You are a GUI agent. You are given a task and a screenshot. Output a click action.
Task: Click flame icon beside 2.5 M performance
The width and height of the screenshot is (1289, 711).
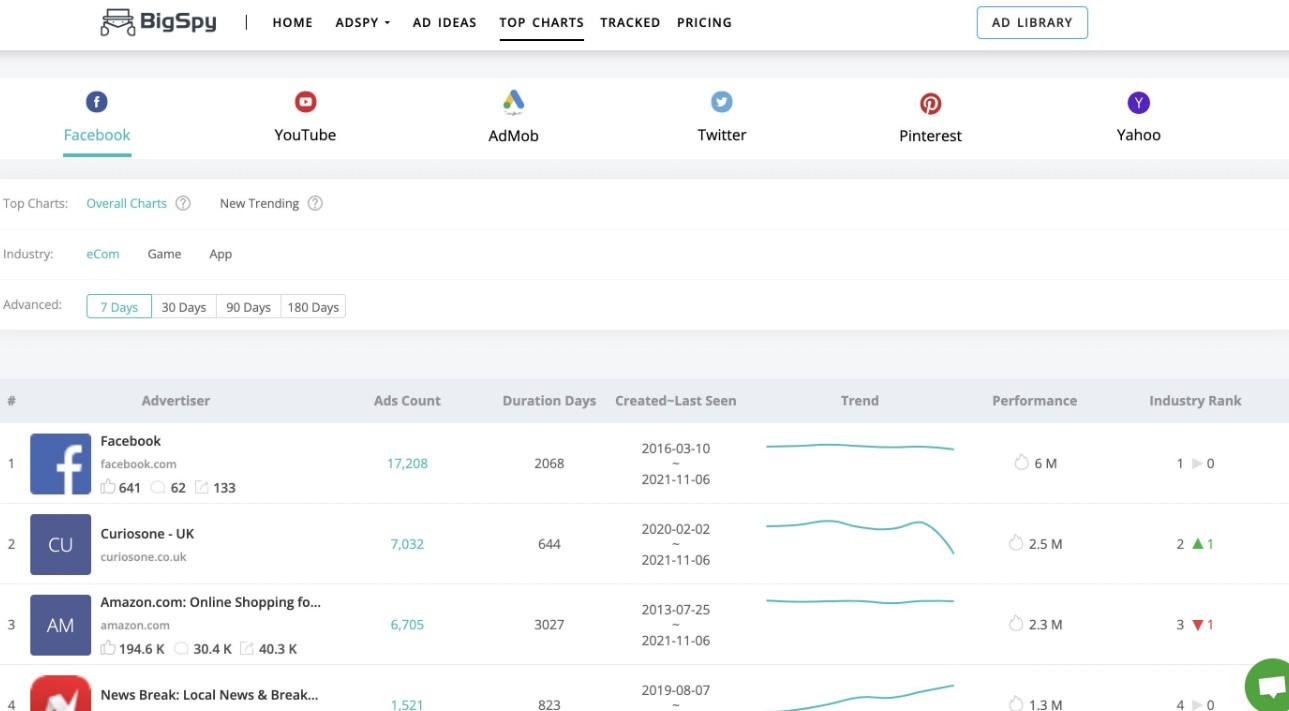click(1016, 543)
